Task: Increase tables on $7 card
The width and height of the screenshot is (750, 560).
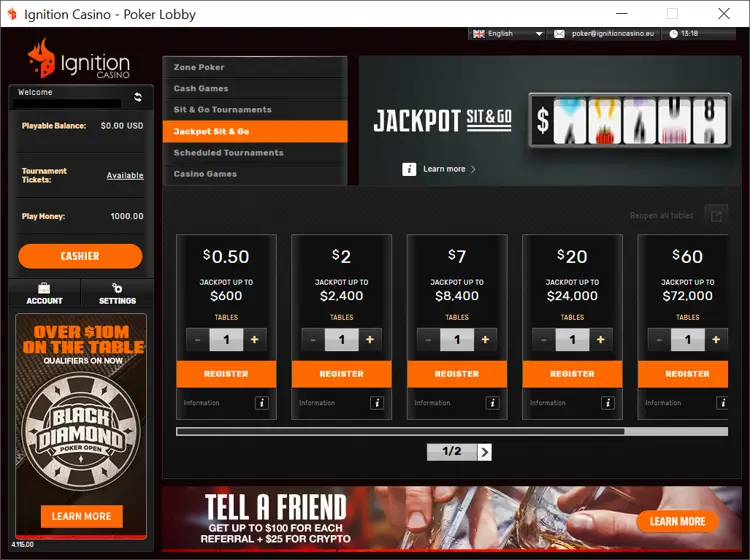Action: (x=485, y=340)
